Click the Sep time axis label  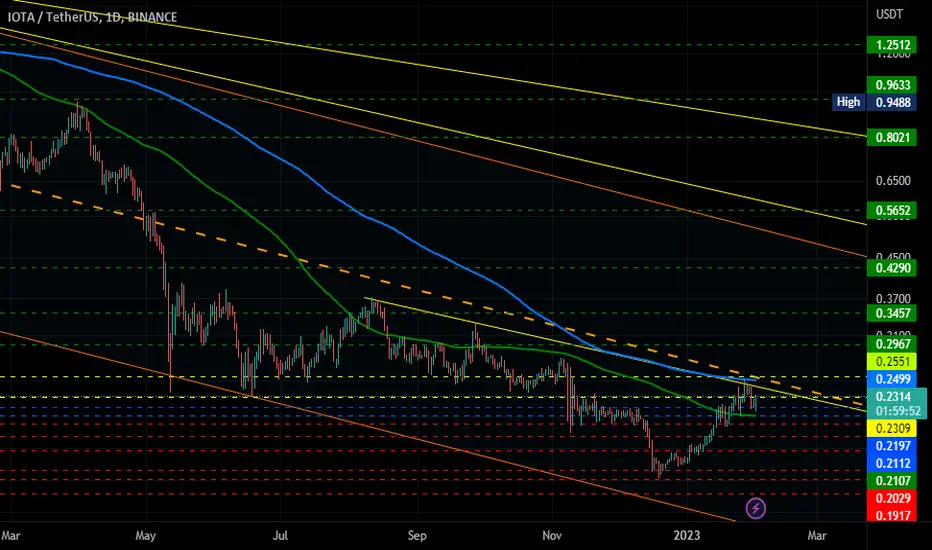tap(417, 536)
